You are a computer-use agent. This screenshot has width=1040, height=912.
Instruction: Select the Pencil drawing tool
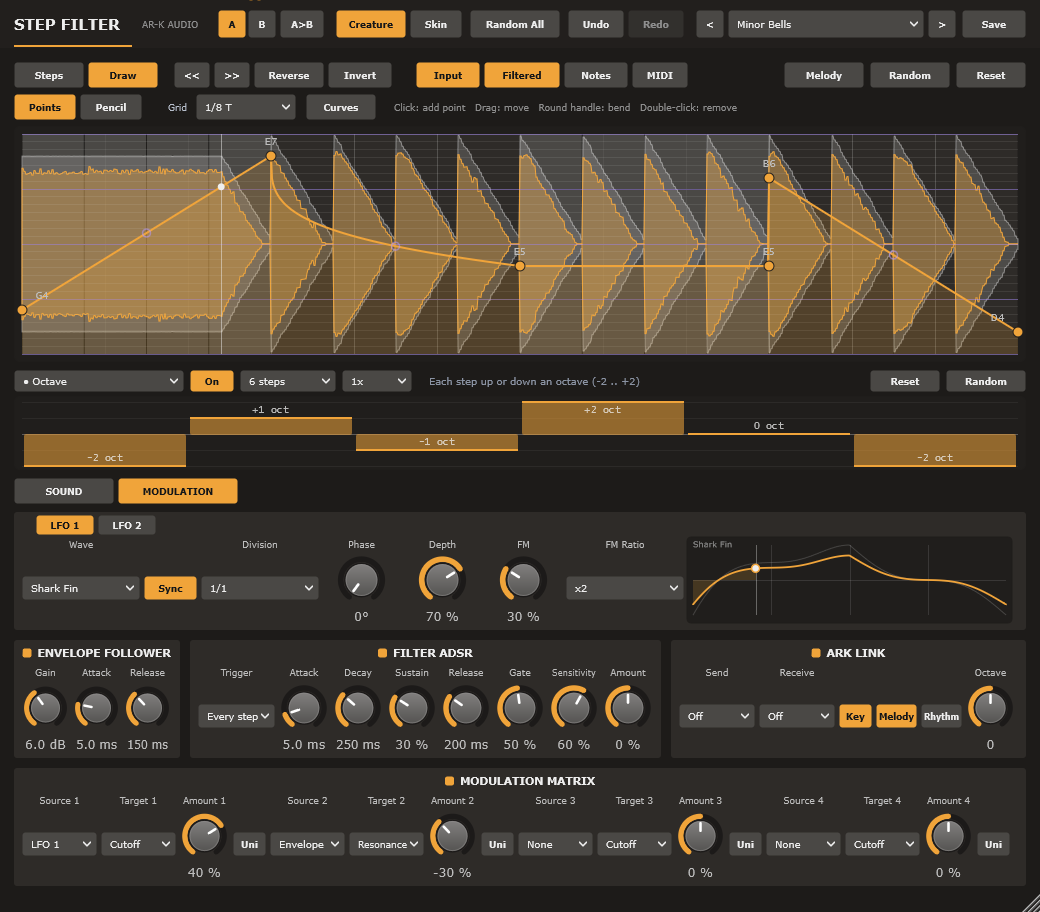(x=111, y=107)
